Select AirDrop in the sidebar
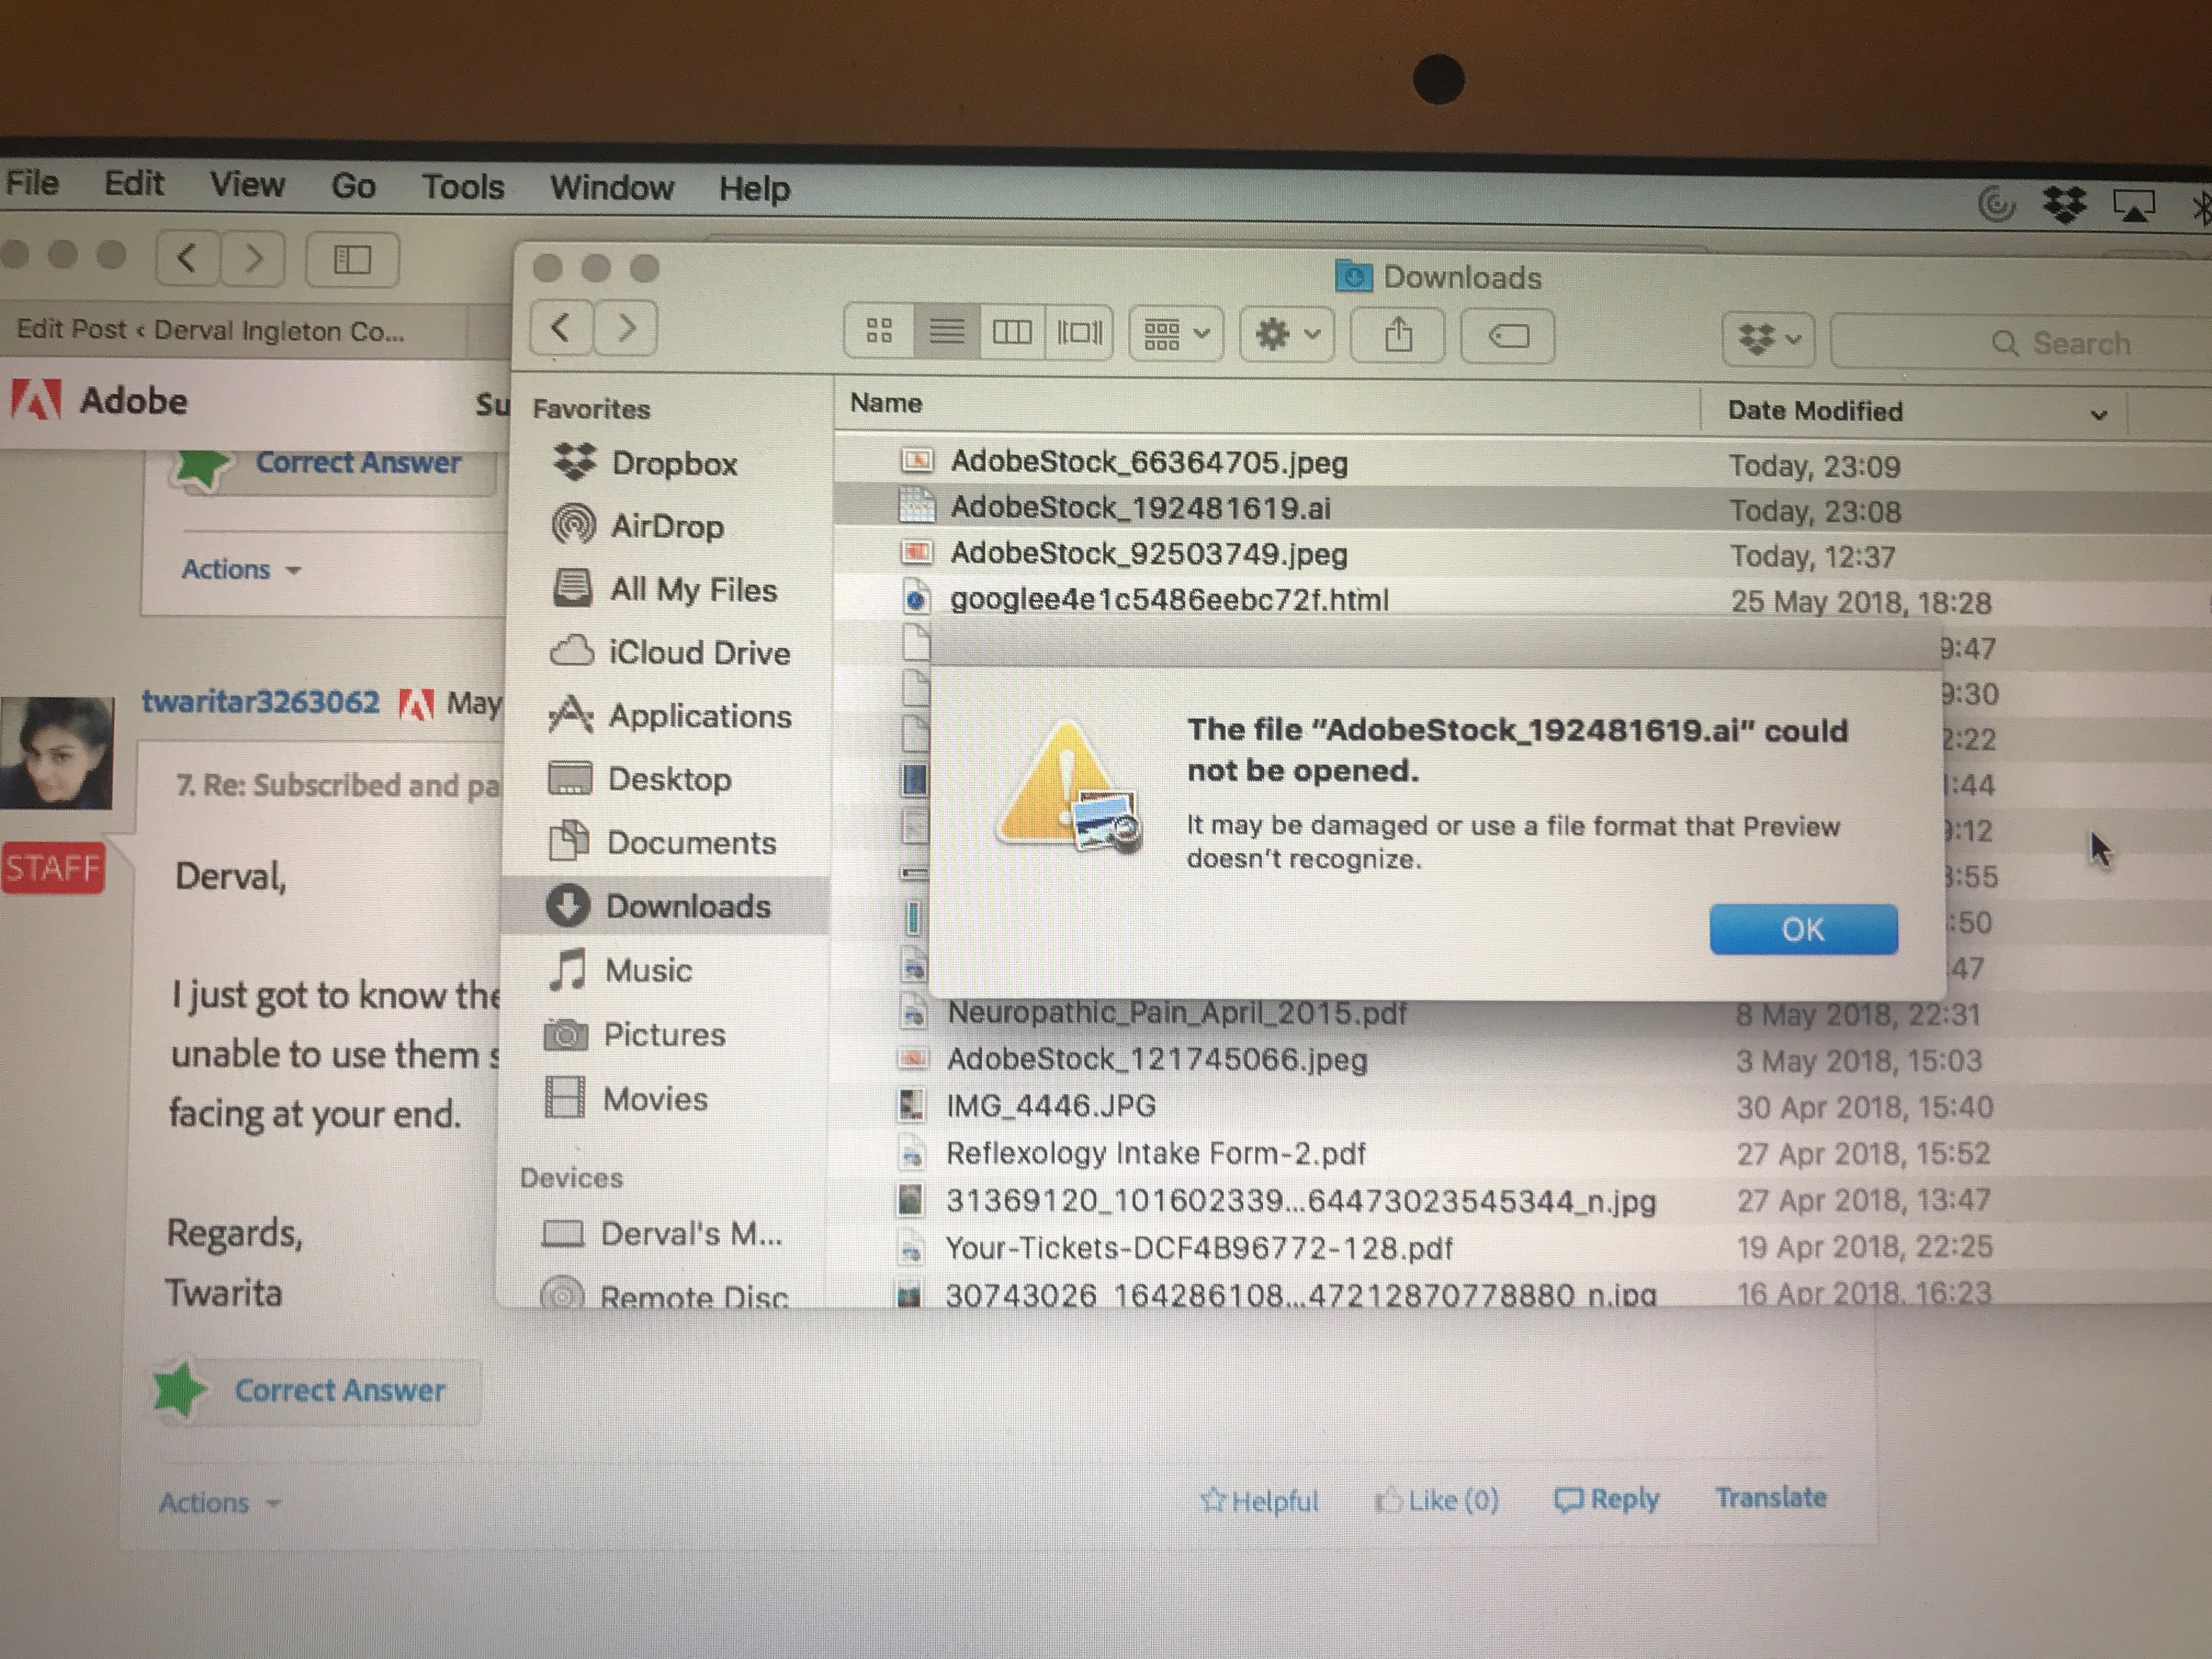 [666, 526]
